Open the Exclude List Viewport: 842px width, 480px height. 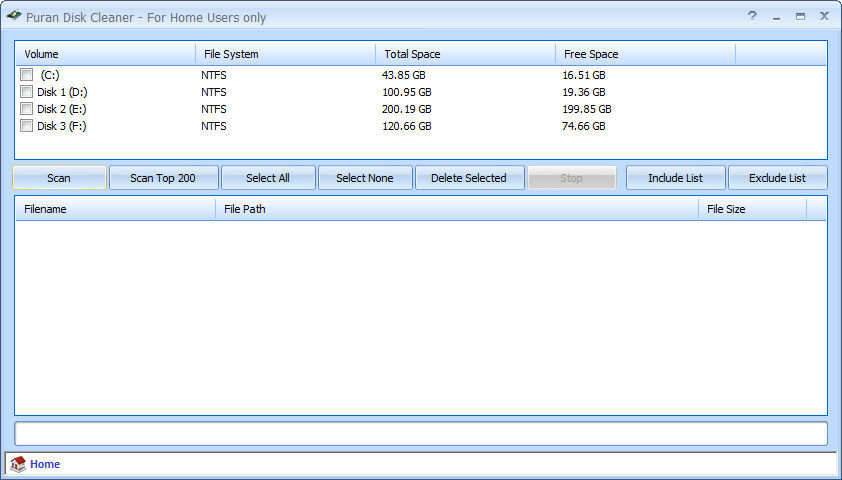[777, 178]
